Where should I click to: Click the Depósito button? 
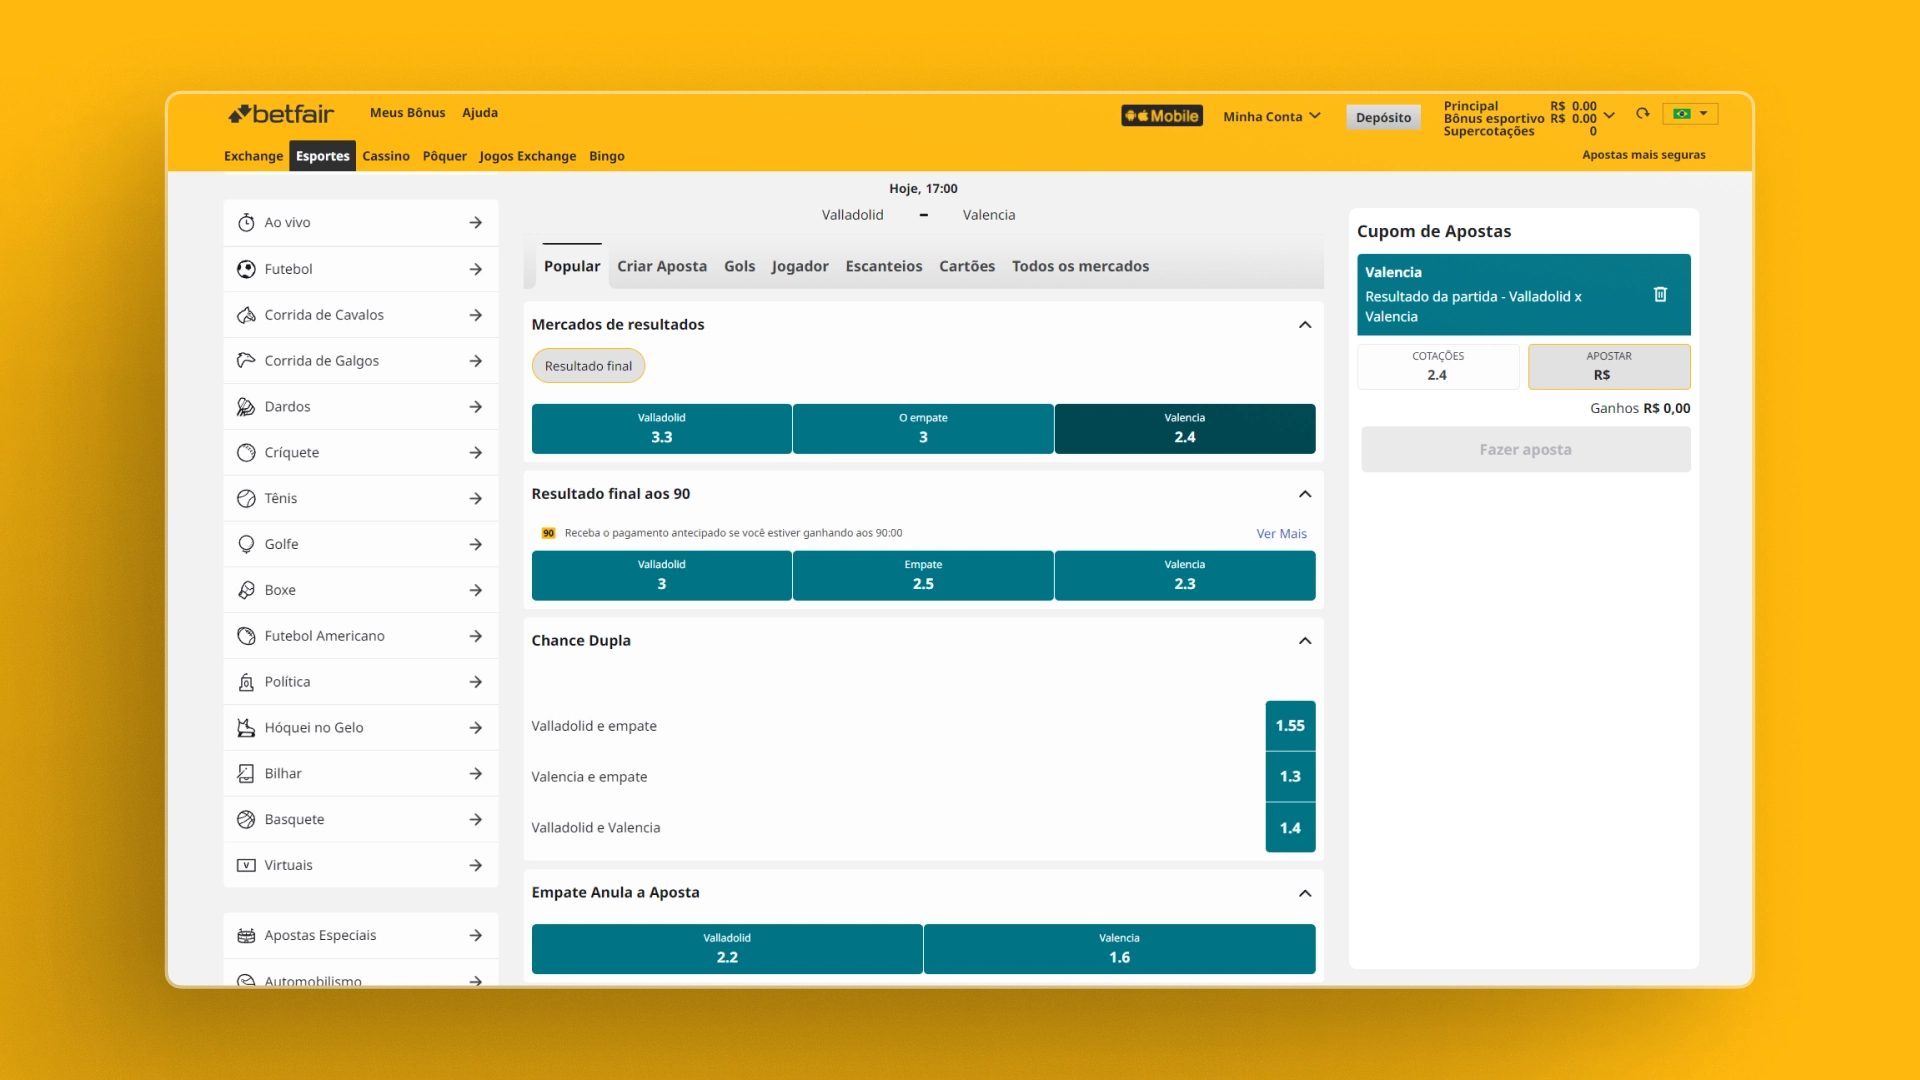click(x=1384, y=117)
